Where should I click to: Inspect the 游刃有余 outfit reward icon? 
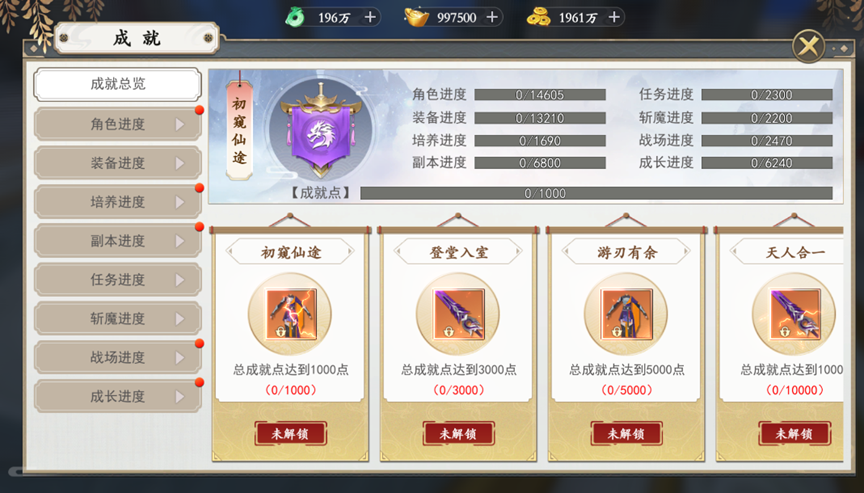627,314
